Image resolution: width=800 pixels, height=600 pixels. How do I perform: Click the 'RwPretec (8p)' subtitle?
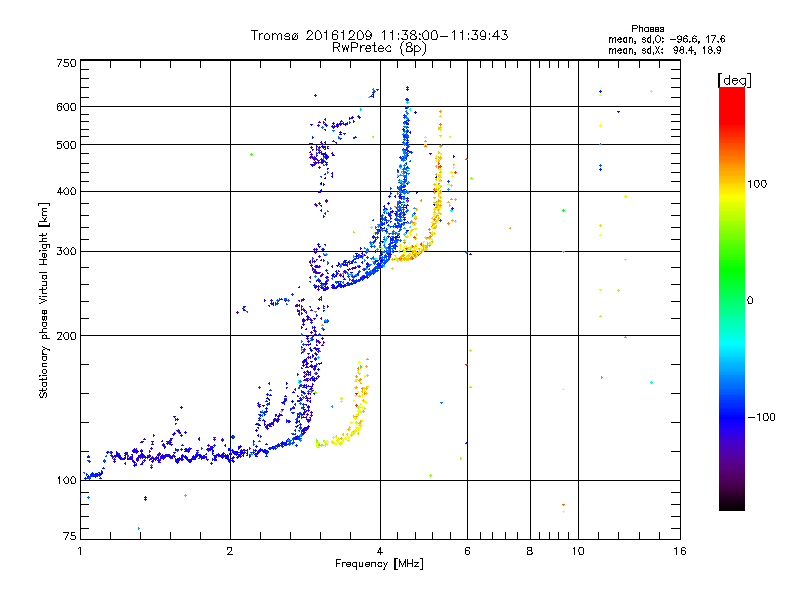379,48
